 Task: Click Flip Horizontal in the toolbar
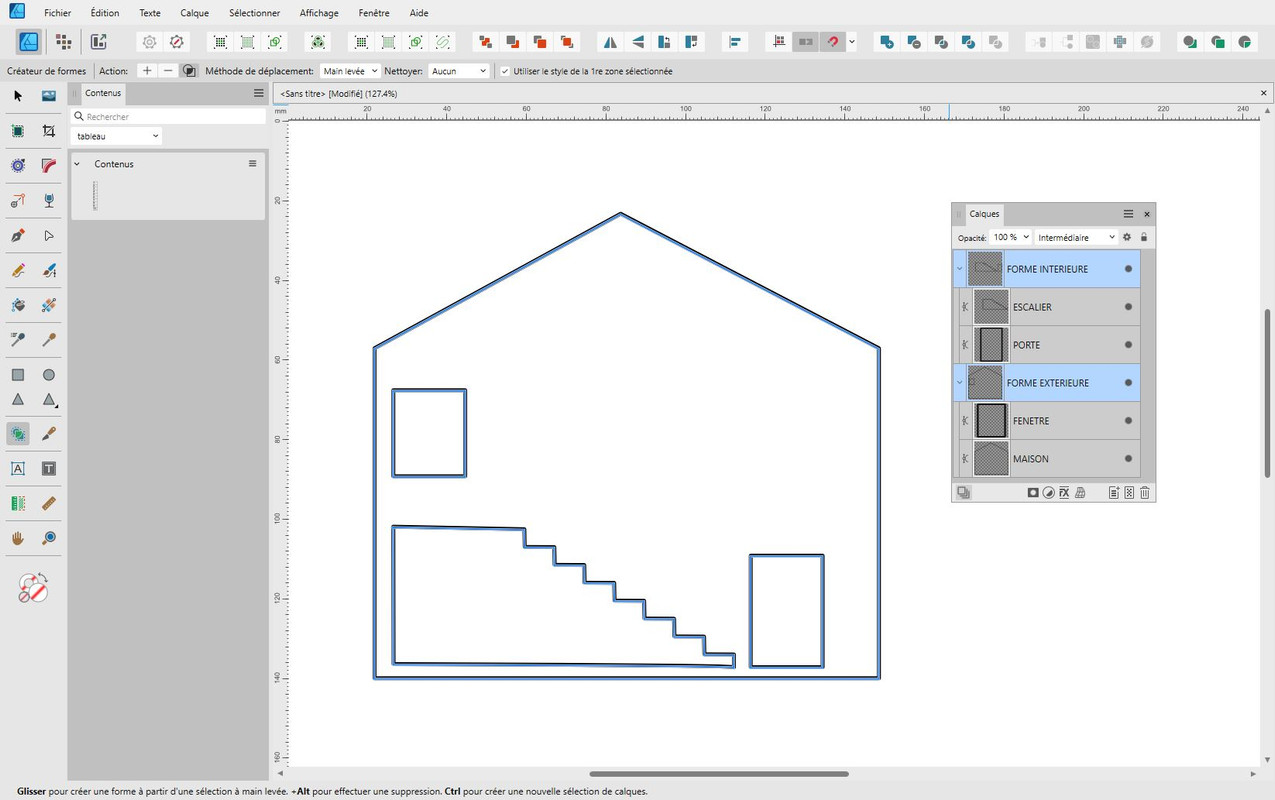pyautogui.click(x=610, y=42)
